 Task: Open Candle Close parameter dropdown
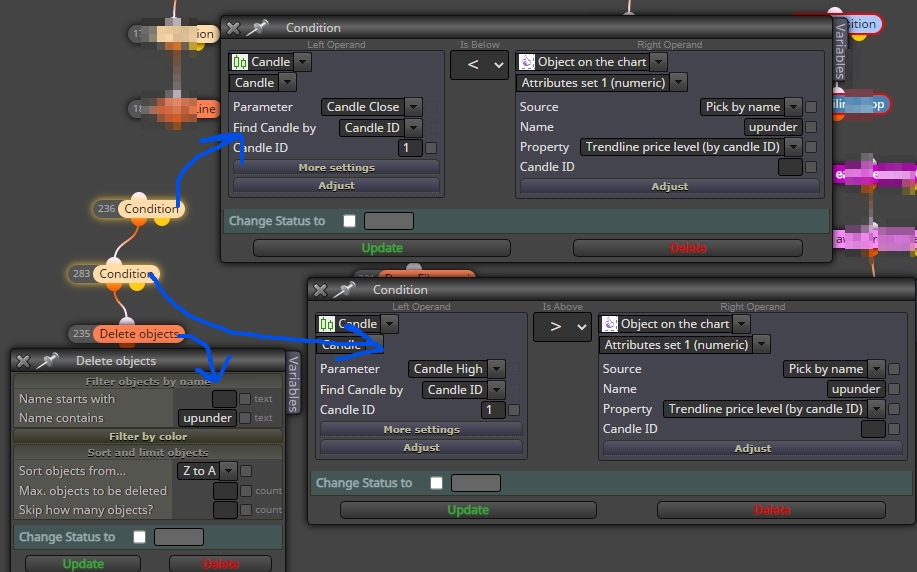click(413, 107)
